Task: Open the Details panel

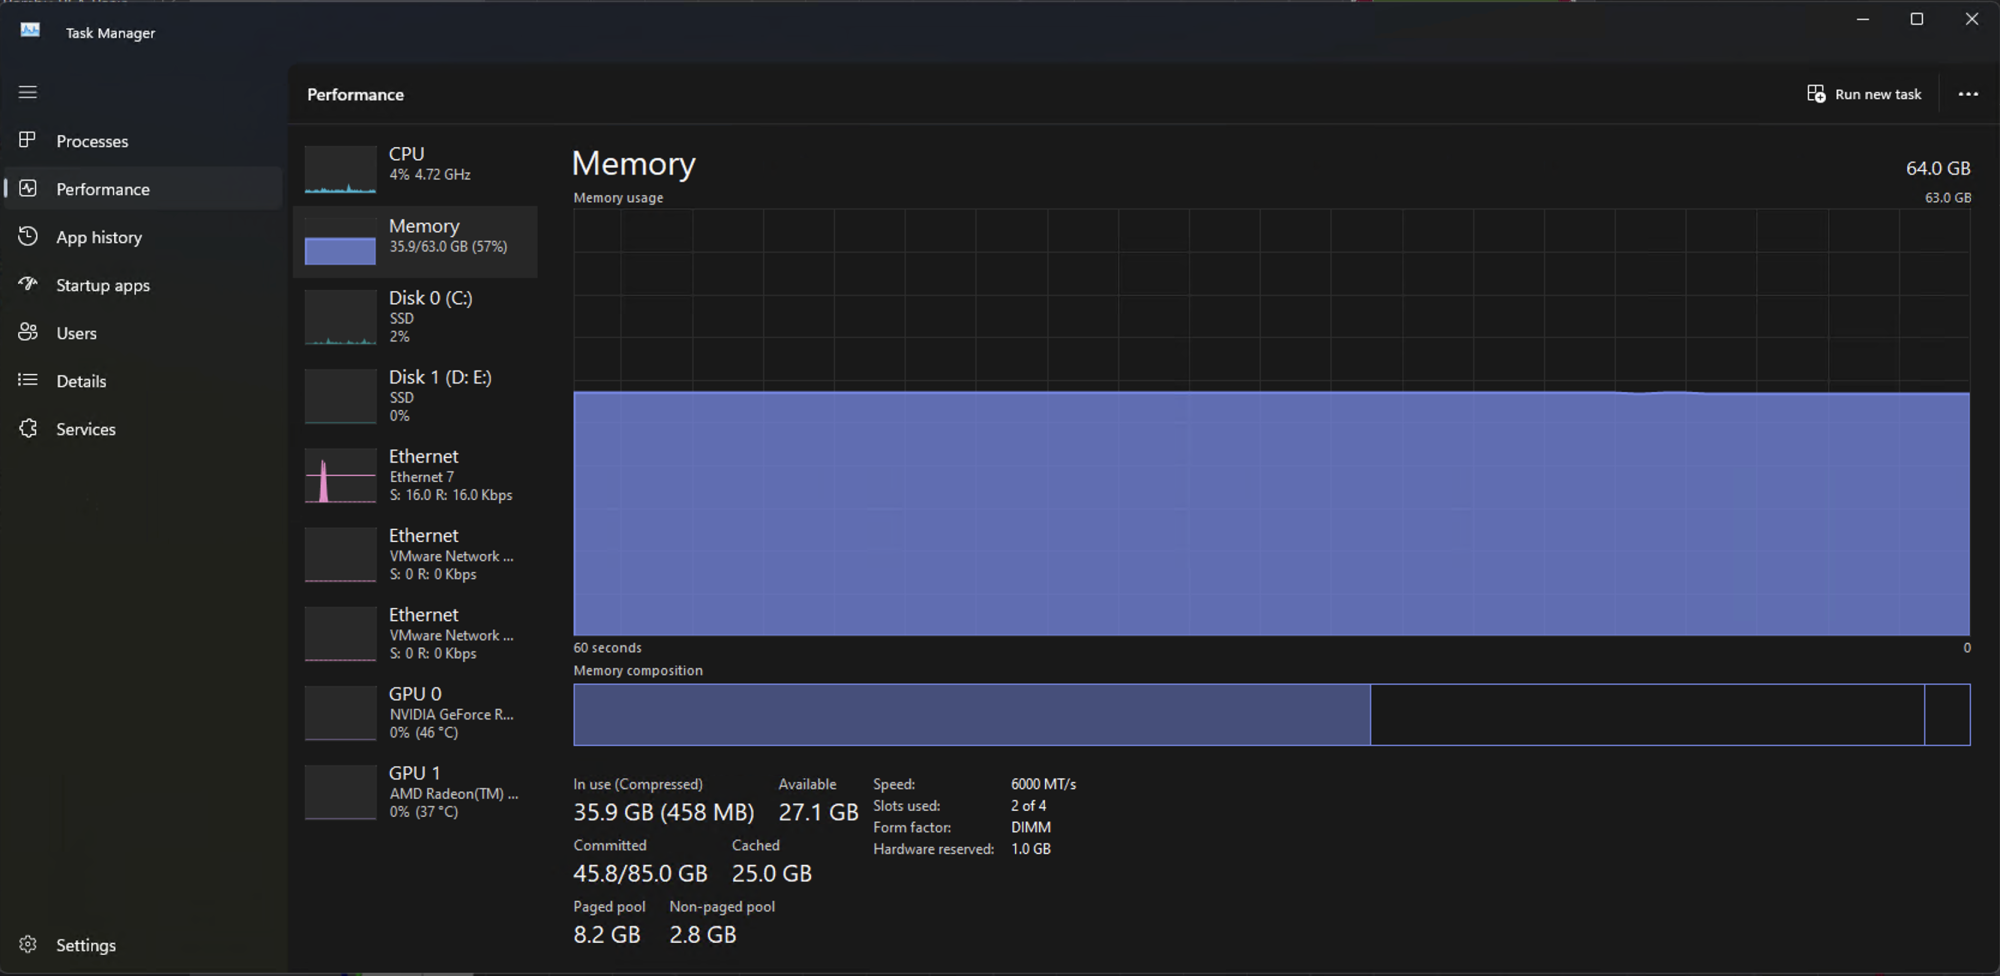Action: pos(81,381)
